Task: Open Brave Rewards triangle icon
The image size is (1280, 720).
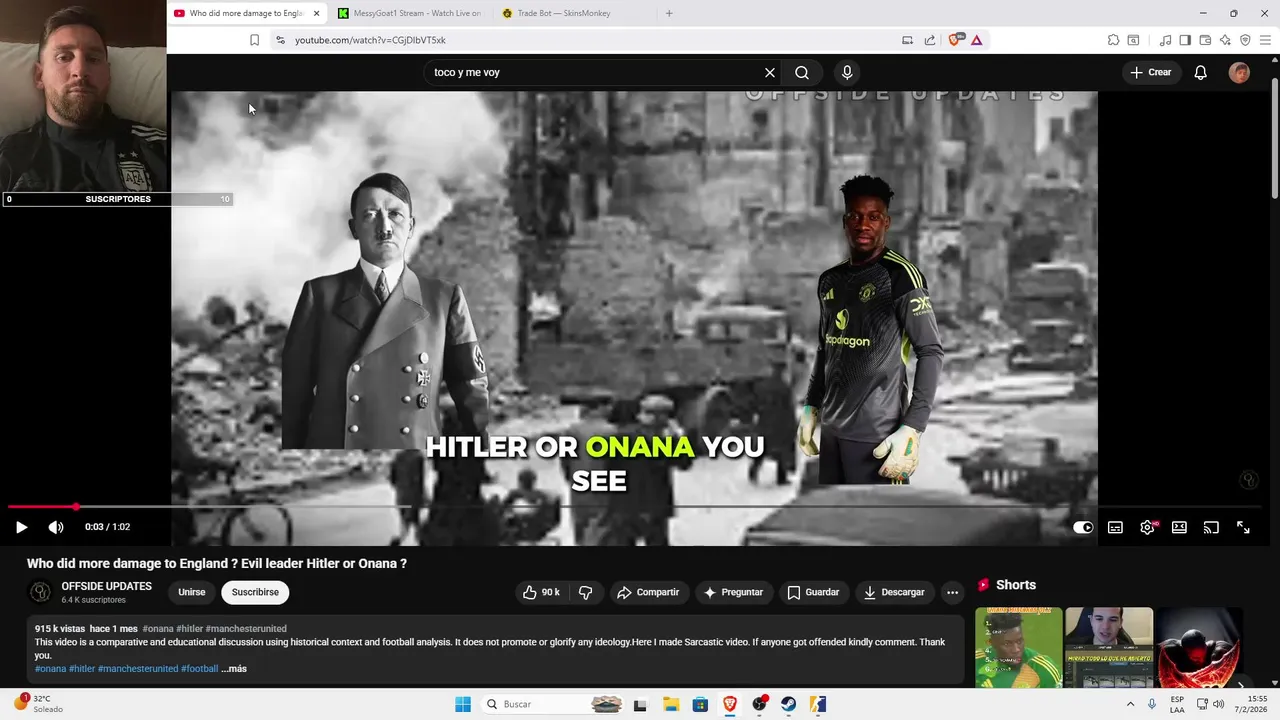Action: pyautogui.click(x=976, y=40)
